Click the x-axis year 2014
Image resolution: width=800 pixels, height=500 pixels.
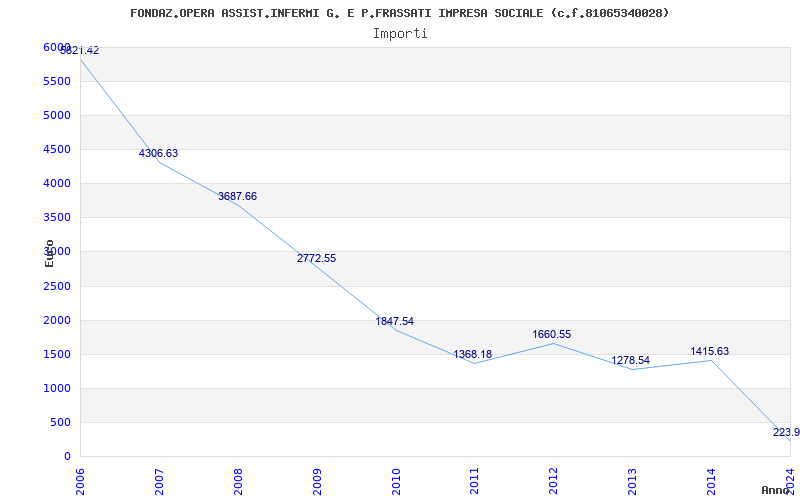point(711,481)
